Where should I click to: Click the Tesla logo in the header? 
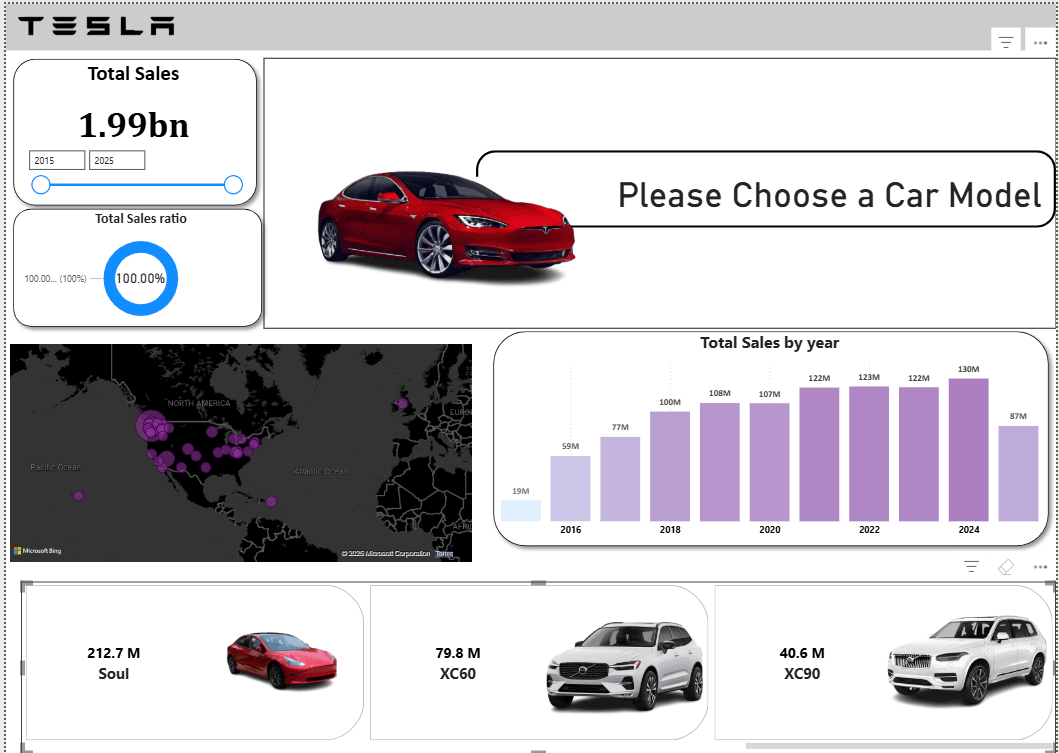(x=95, y=26)
